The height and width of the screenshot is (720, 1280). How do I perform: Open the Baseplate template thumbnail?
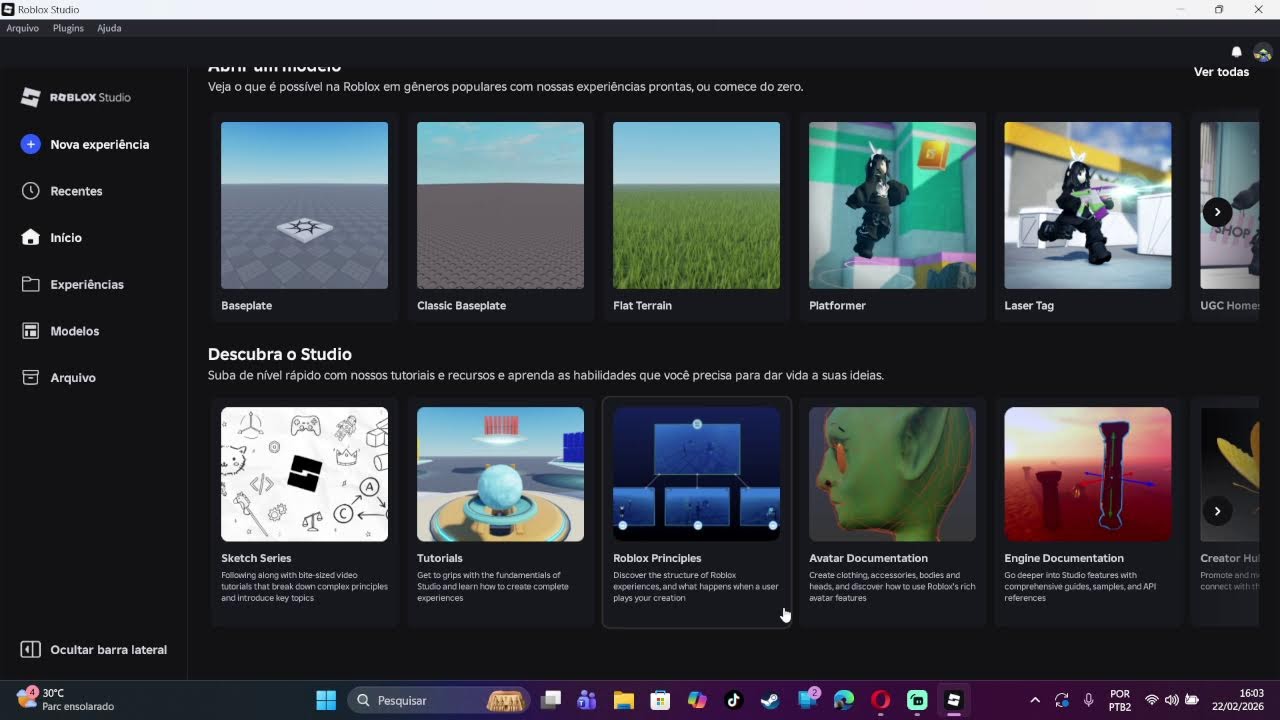click(x=304, y=205)
